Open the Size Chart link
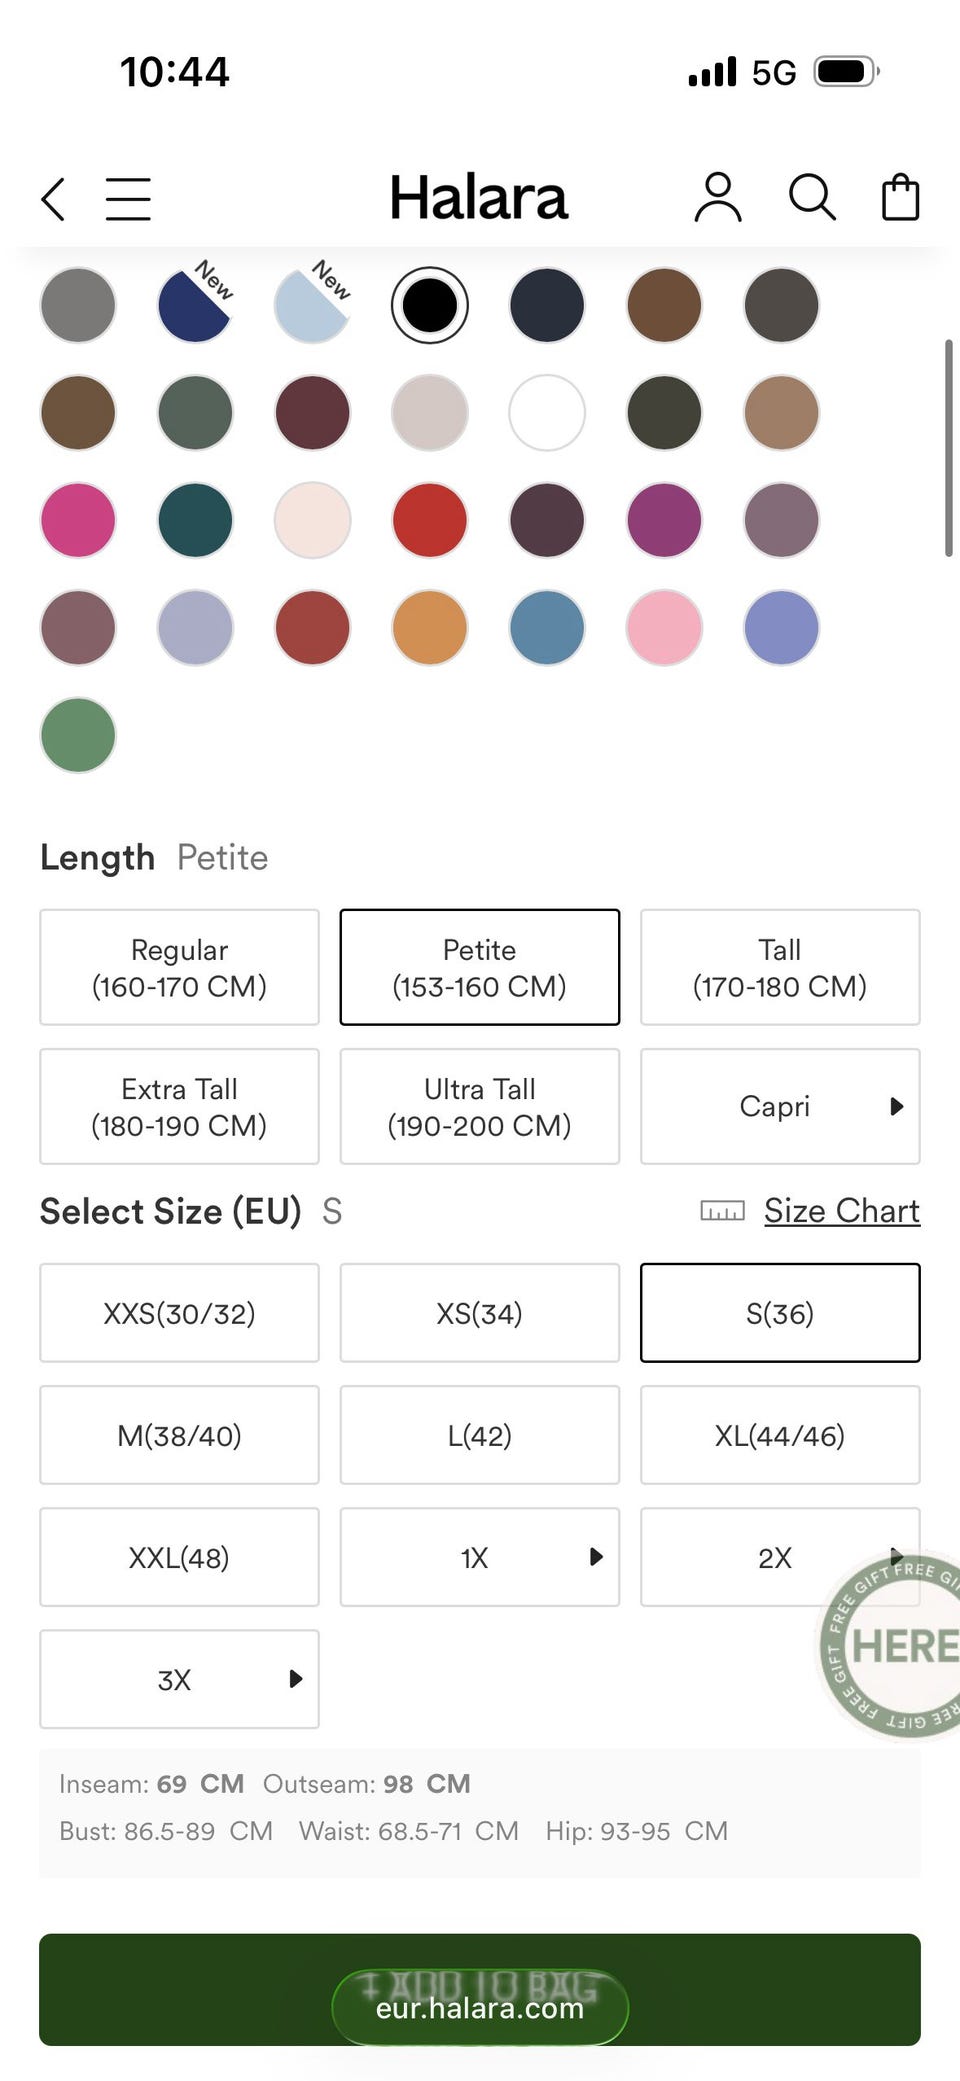Image resolution: width=960 pixels, height=2081 pixels. pos(841,1211)
